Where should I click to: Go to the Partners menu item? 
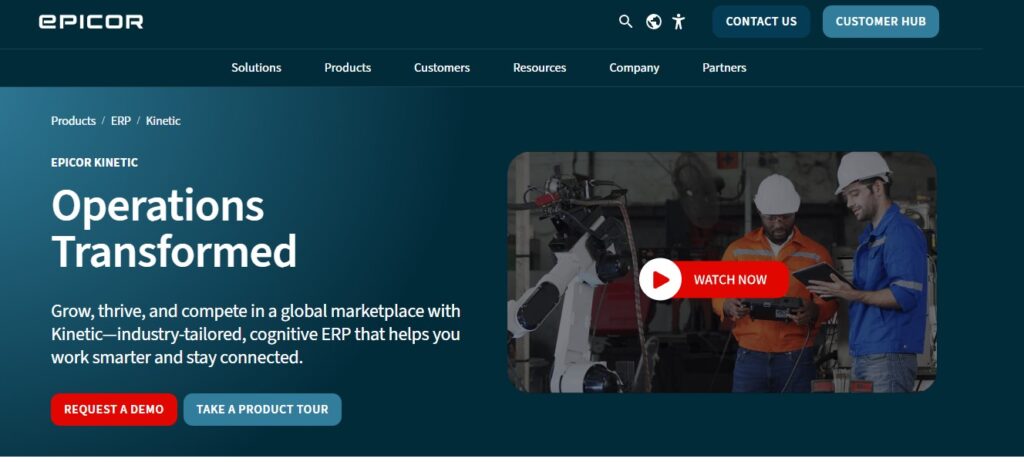click(724, 68)
